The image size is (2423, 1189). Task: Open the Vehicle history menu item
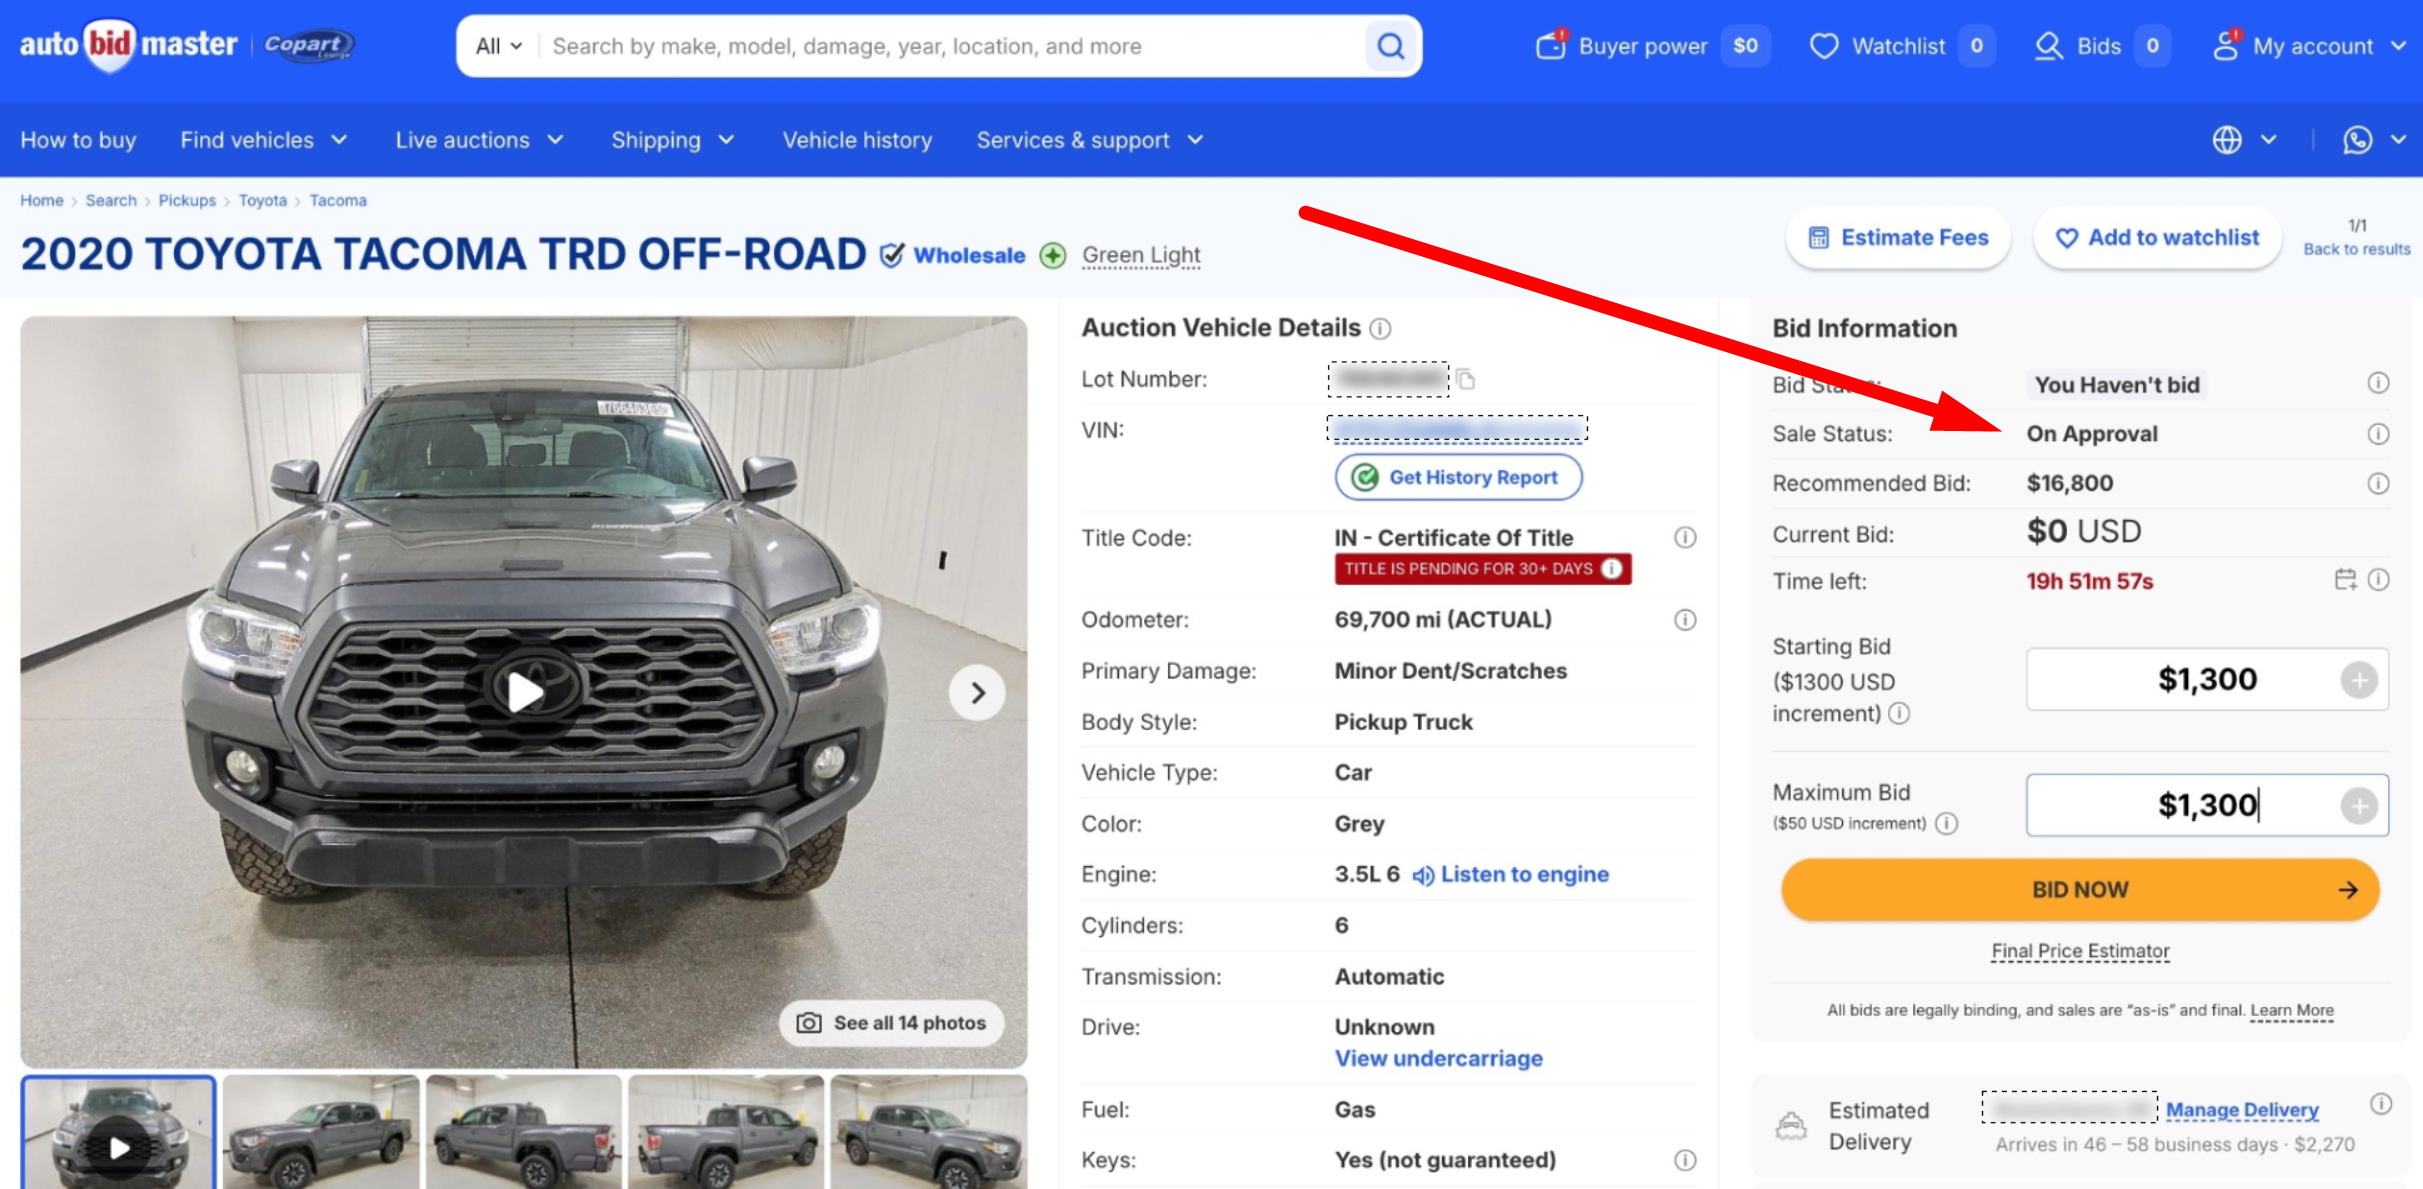click(857, 140)
